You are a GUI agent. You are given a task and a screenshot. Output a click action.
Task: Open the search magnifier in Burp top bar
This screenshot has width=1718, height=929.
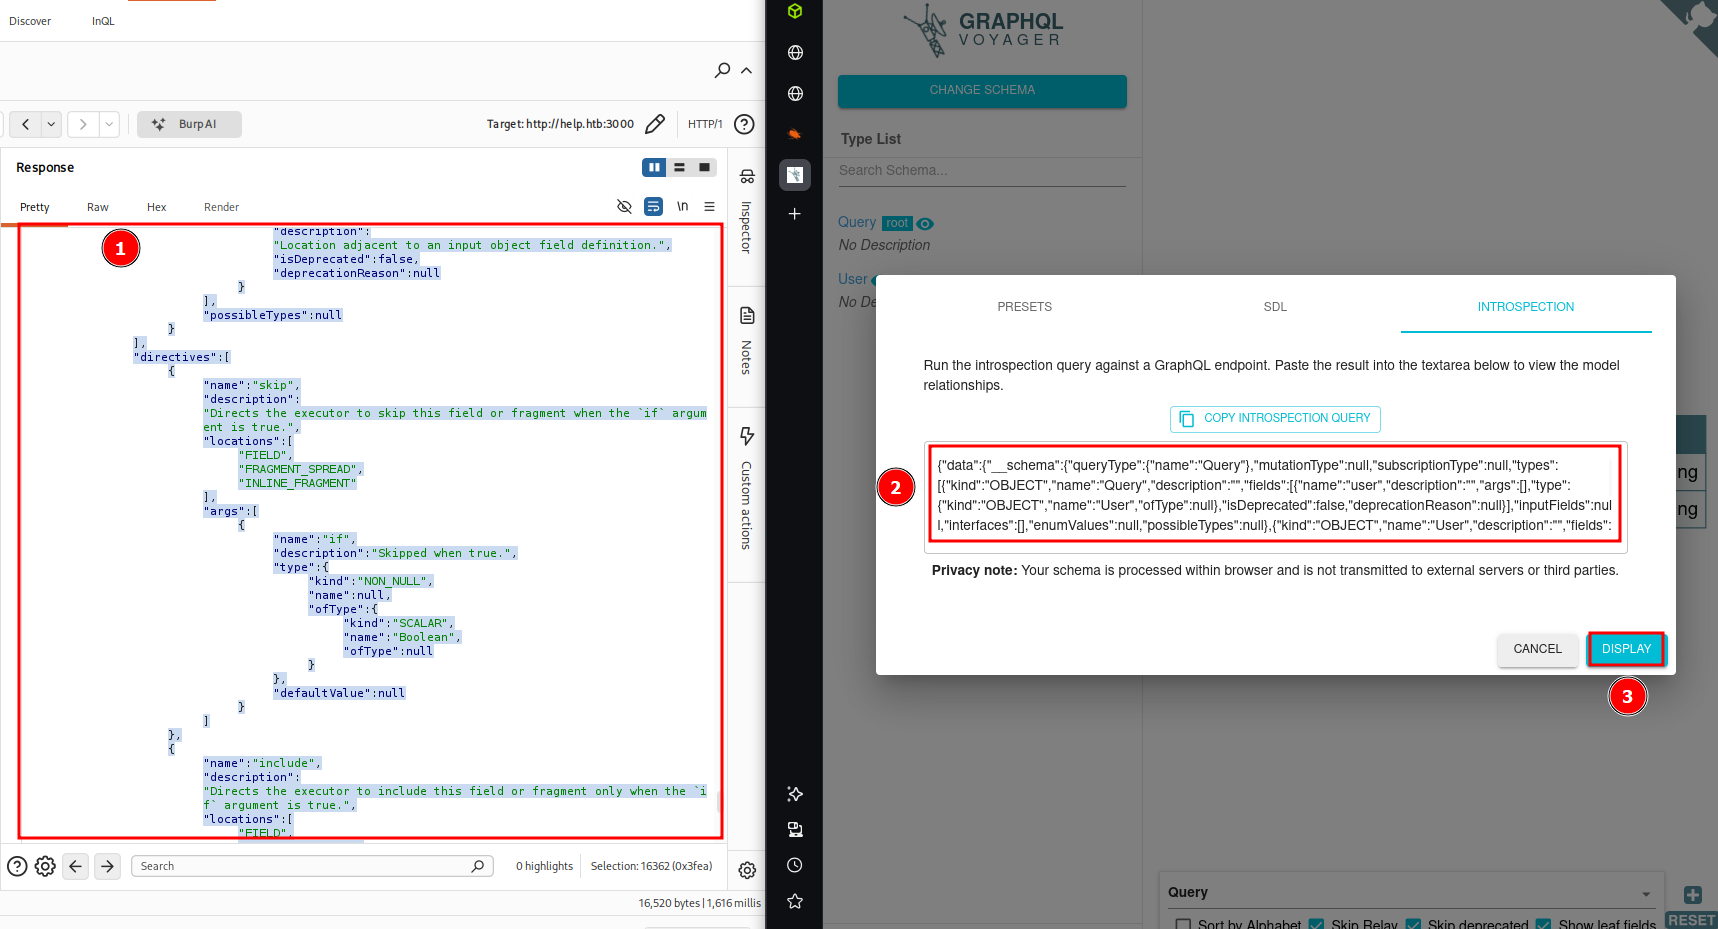[722, 70]
